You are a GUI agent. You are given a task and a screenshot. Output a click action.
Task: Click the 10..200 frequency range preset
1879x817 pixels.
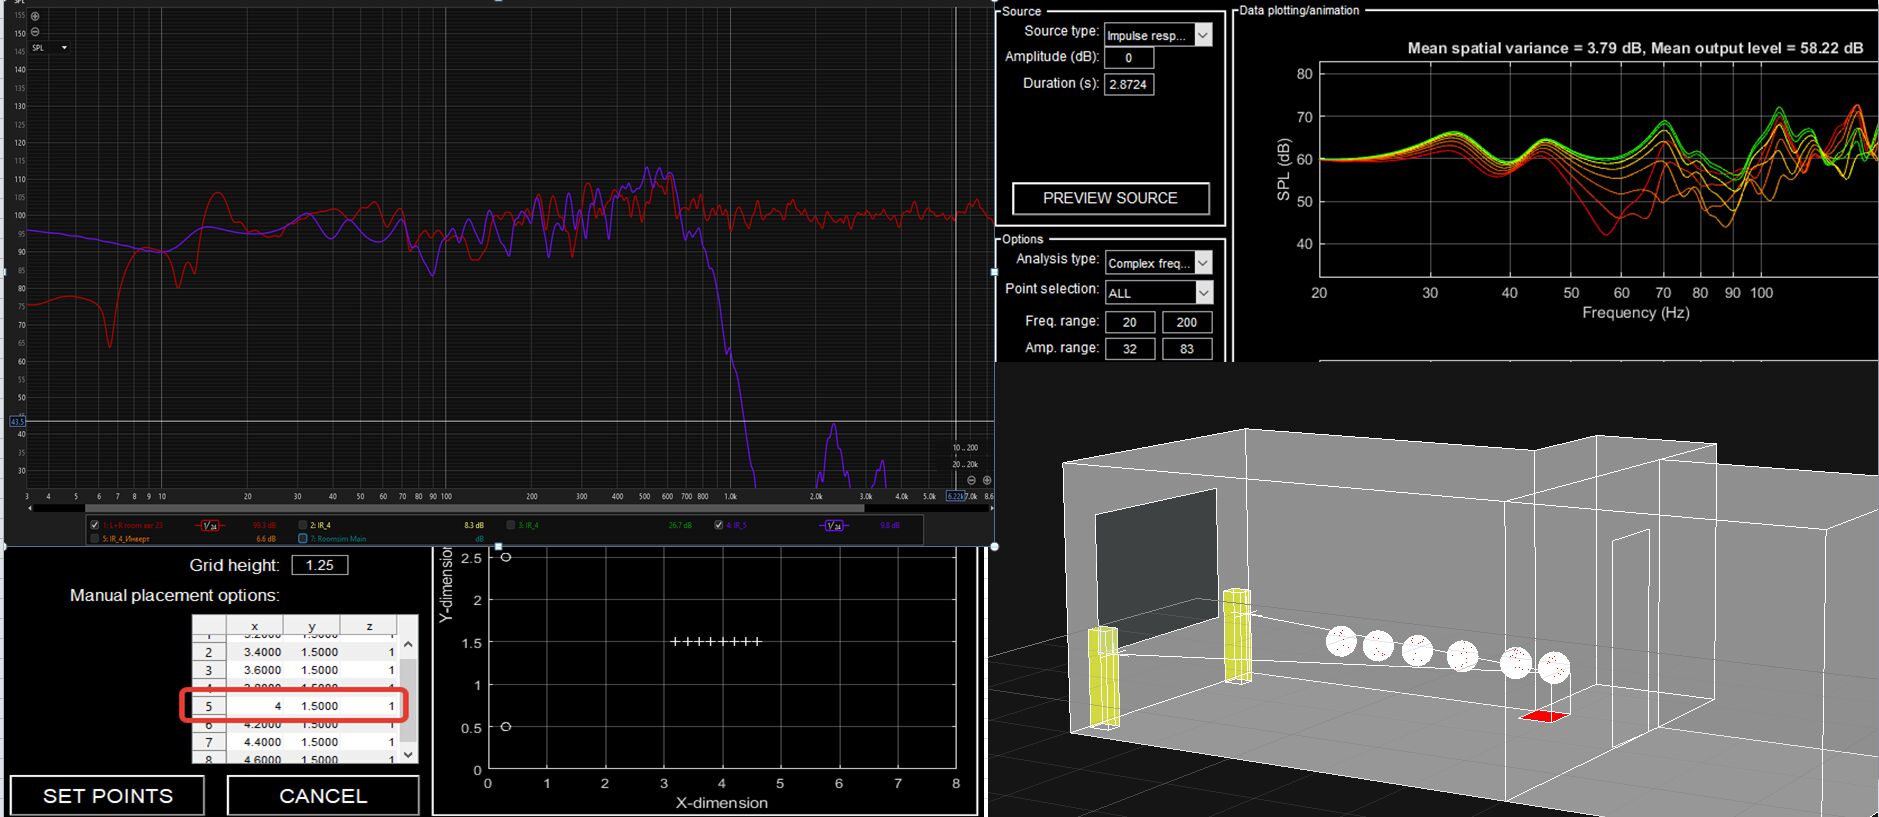pyautogui.click(x=965, y=448)
